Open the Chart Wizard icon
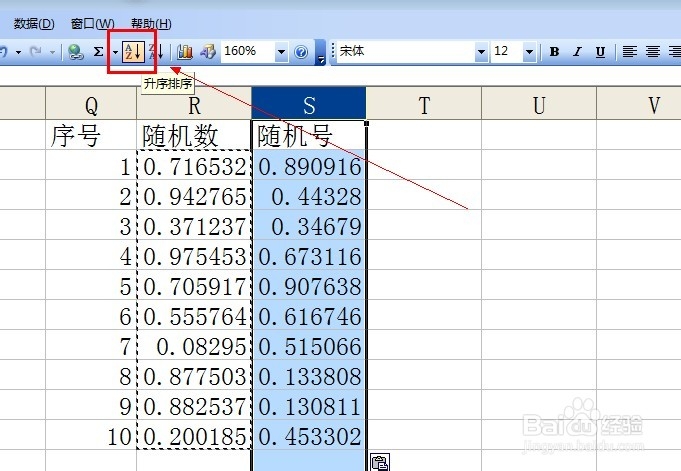Image resolution: width=681 pixels, height=471 pixels. coord(185,52)
